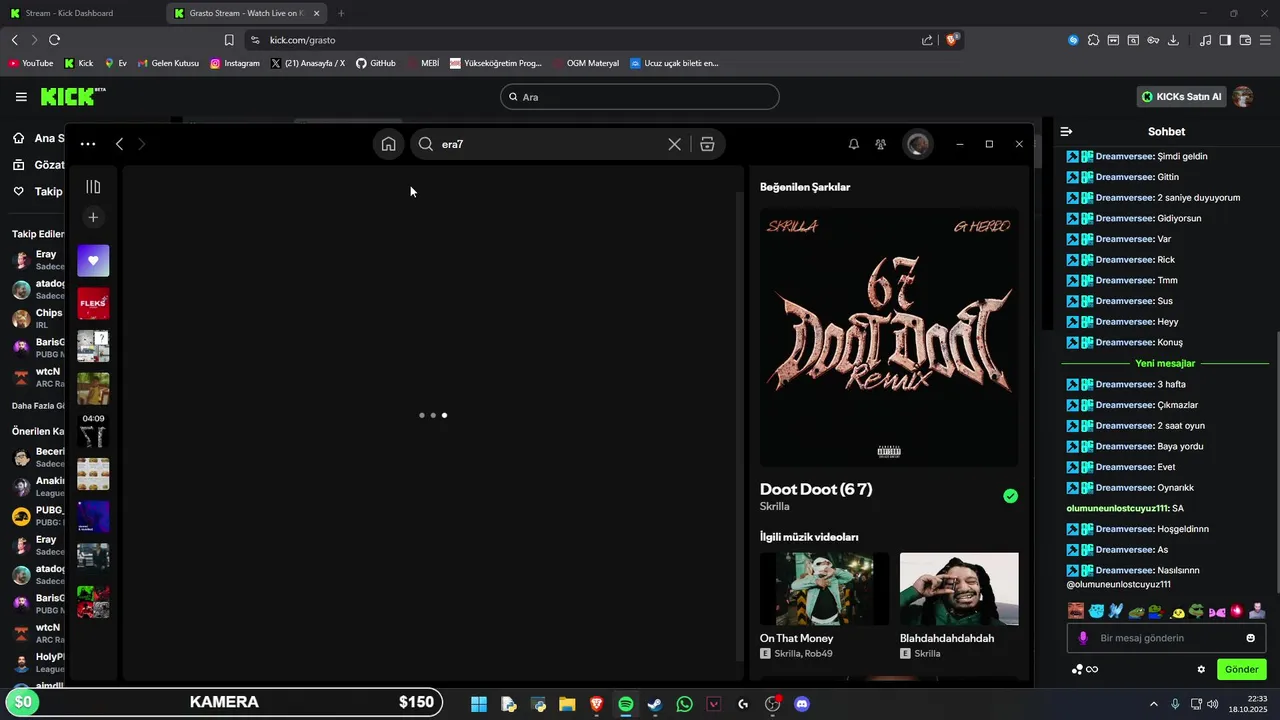Play the Blahdahdahdahdah music video
Screen dimensions: 1280x720
coord(959,589)
